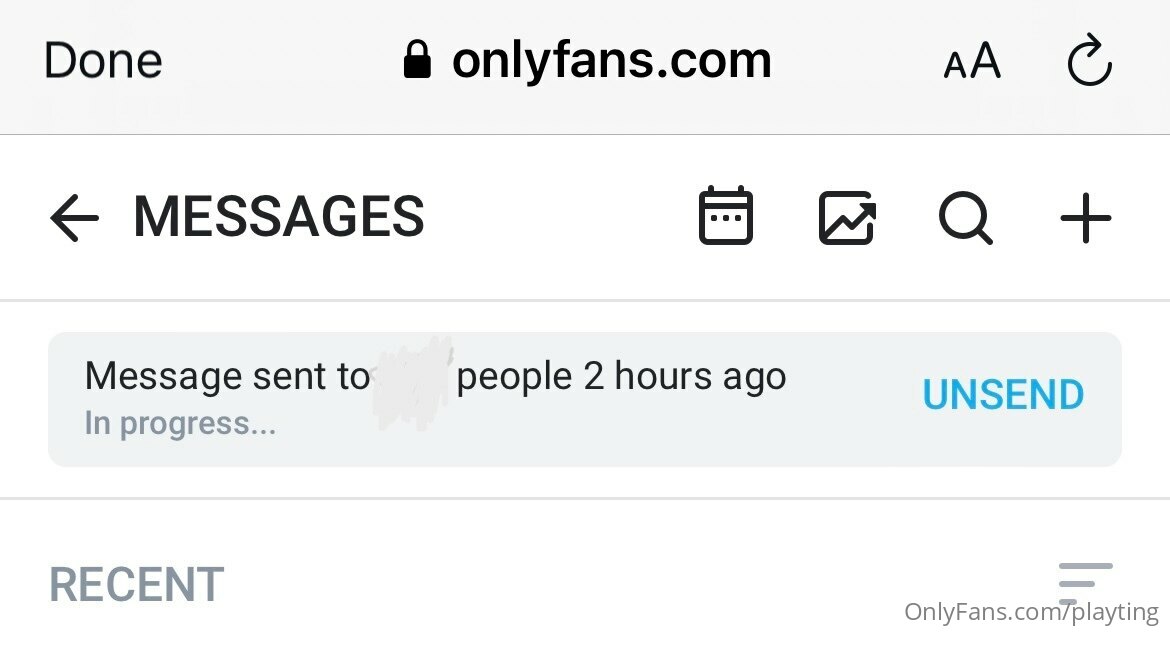Click the "Message sent to" banner text

click(x=227, y=377)
